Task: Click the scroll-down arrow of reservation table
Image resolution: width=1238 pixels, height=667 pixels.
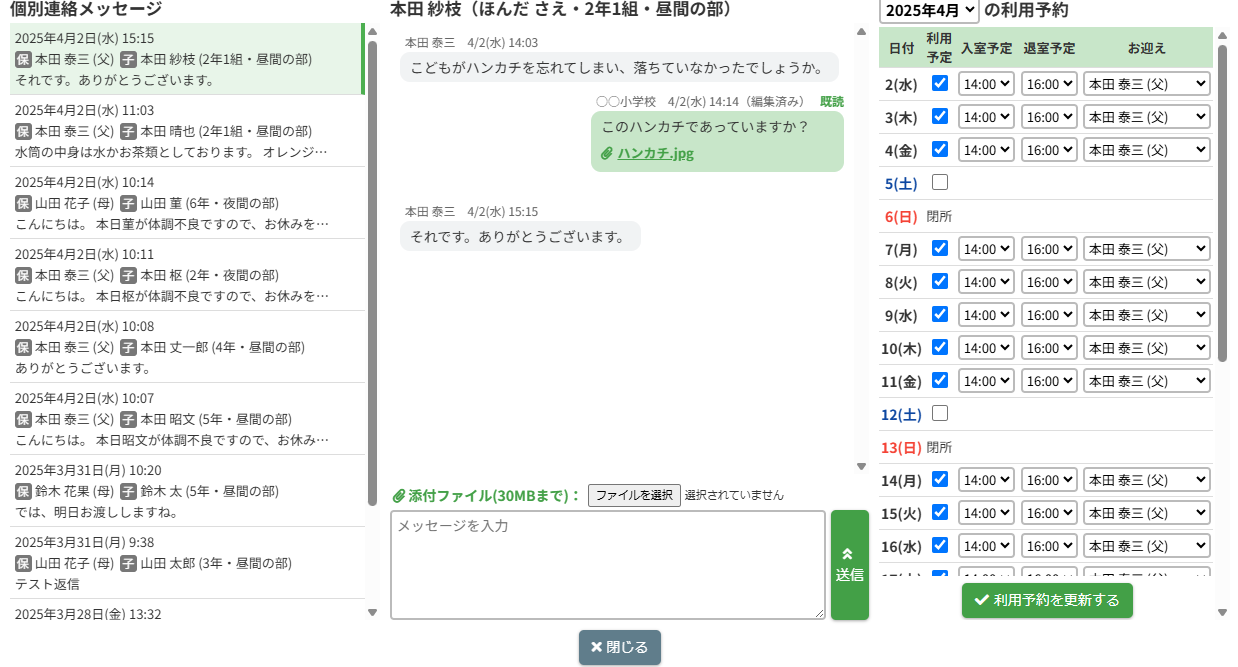Action: pos(1222,612)
